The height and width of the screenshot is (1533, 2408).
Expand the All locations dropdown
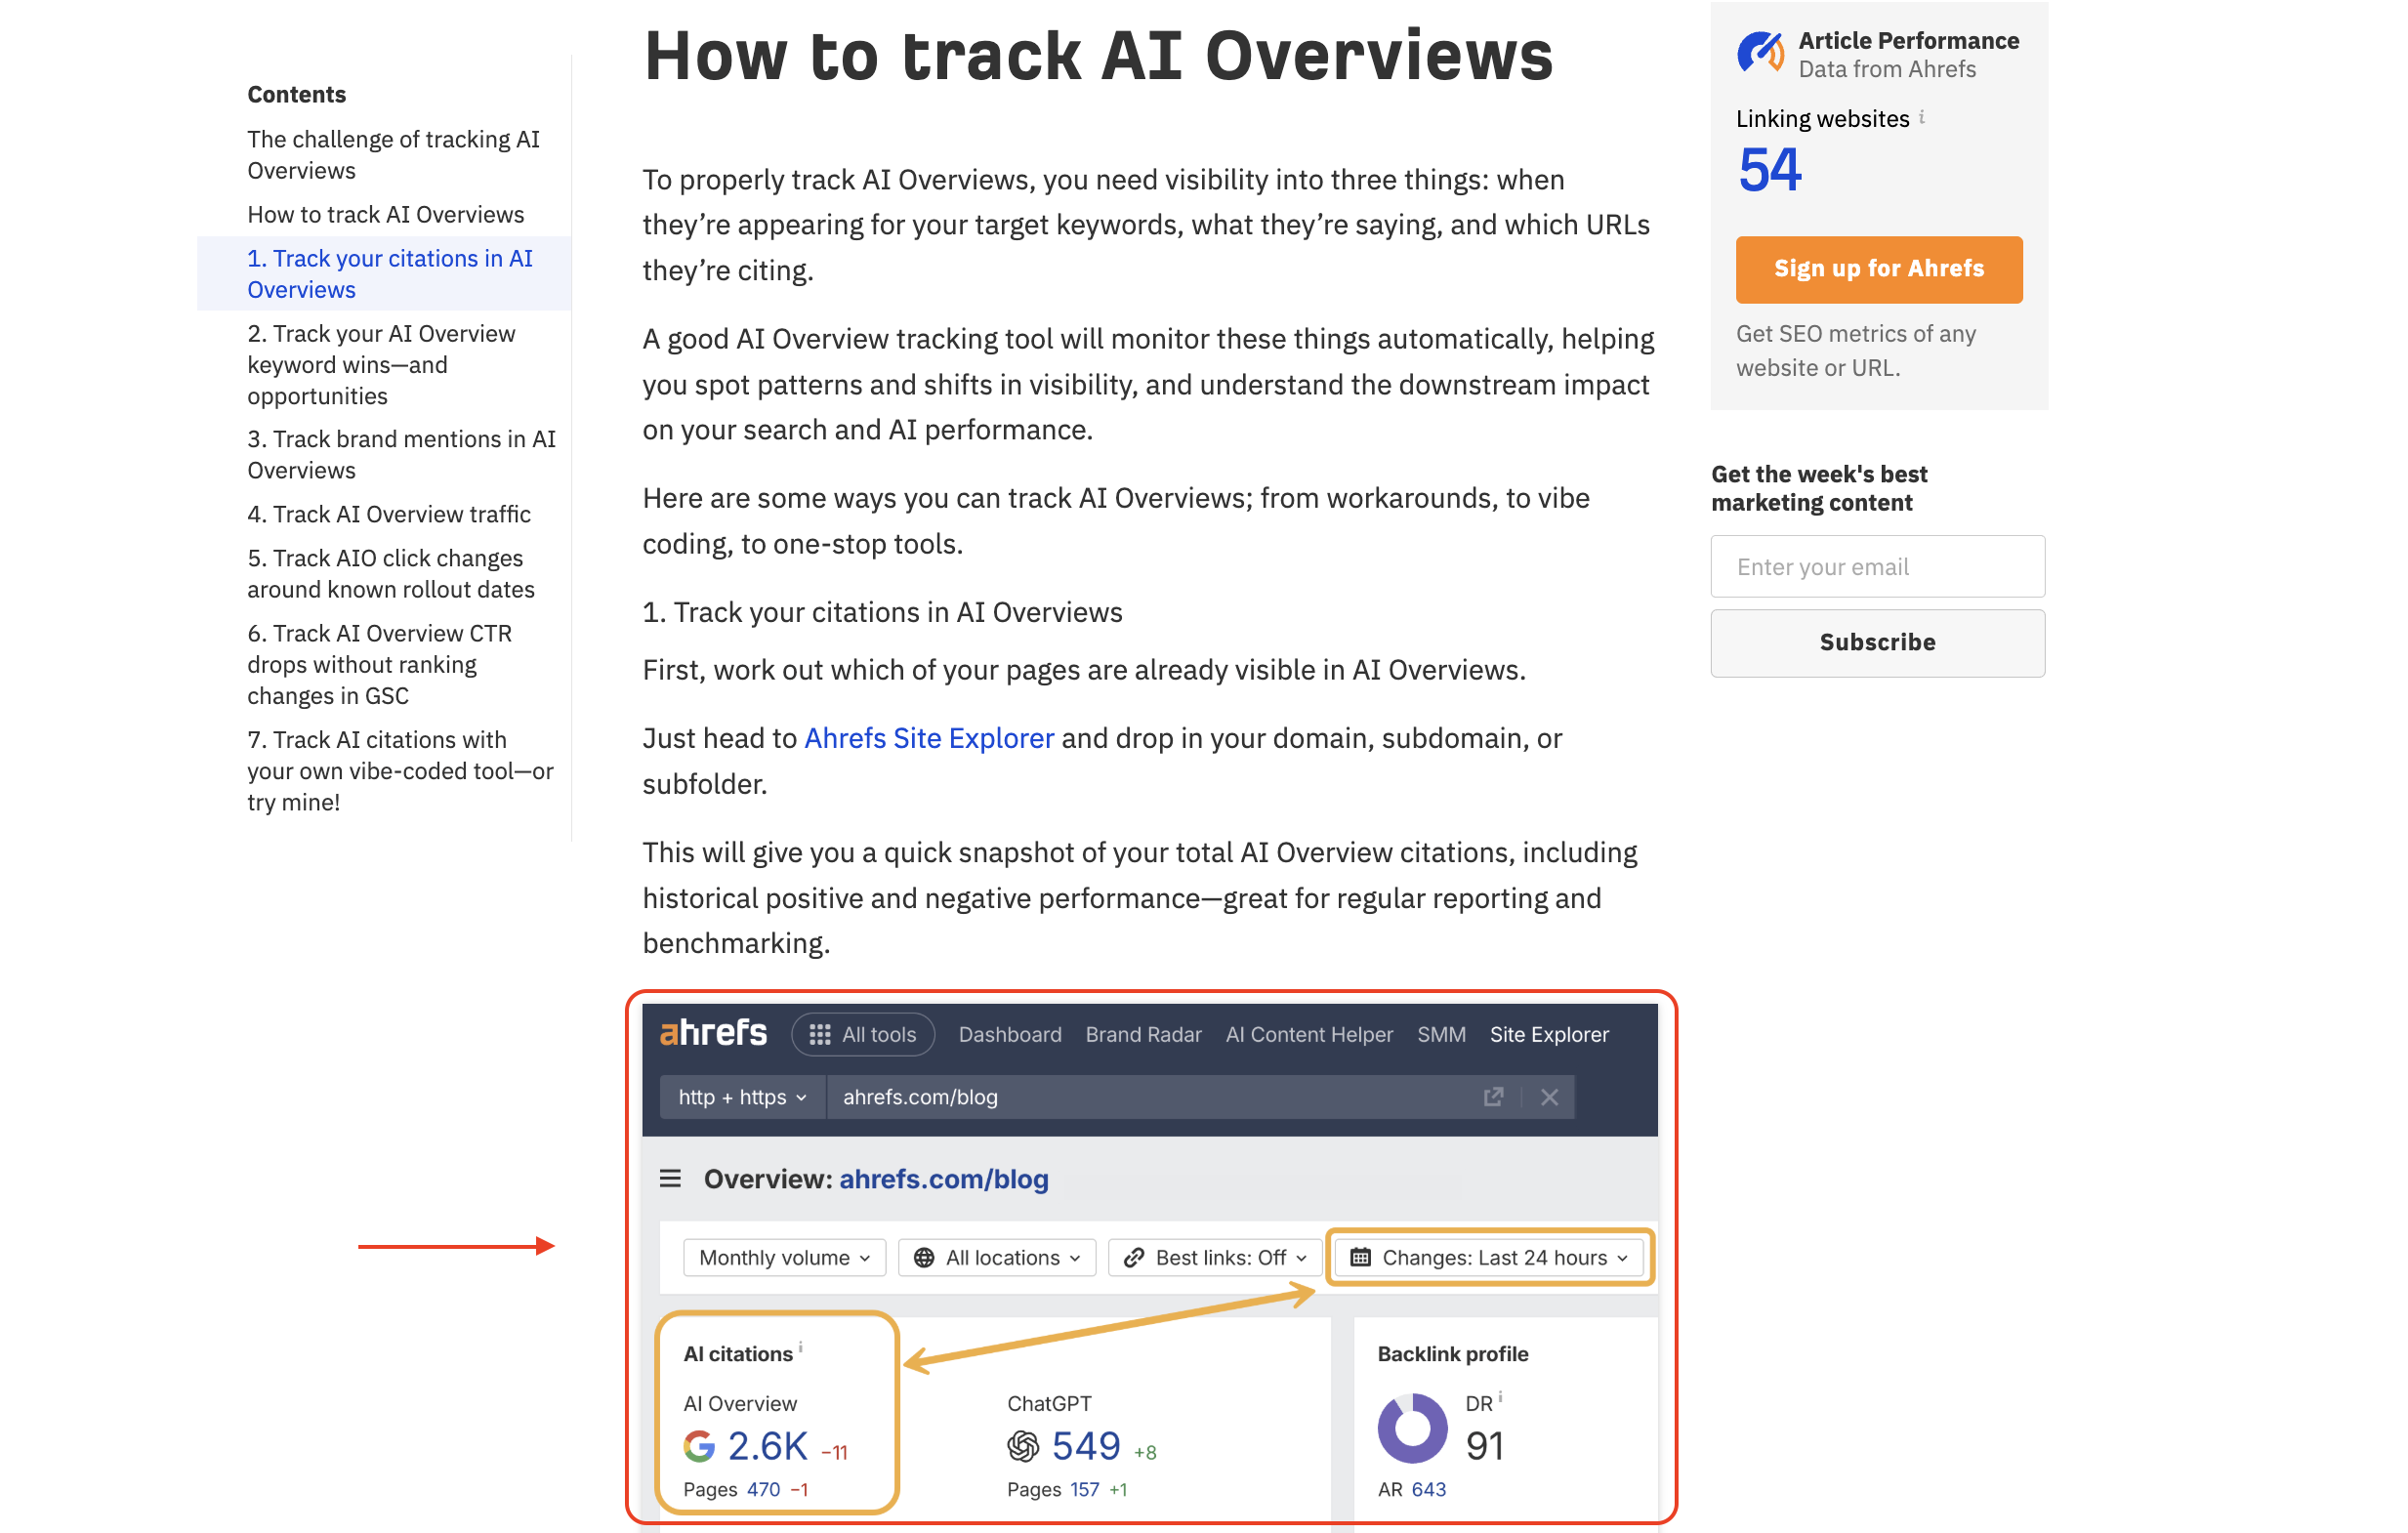pos(997,1257)
